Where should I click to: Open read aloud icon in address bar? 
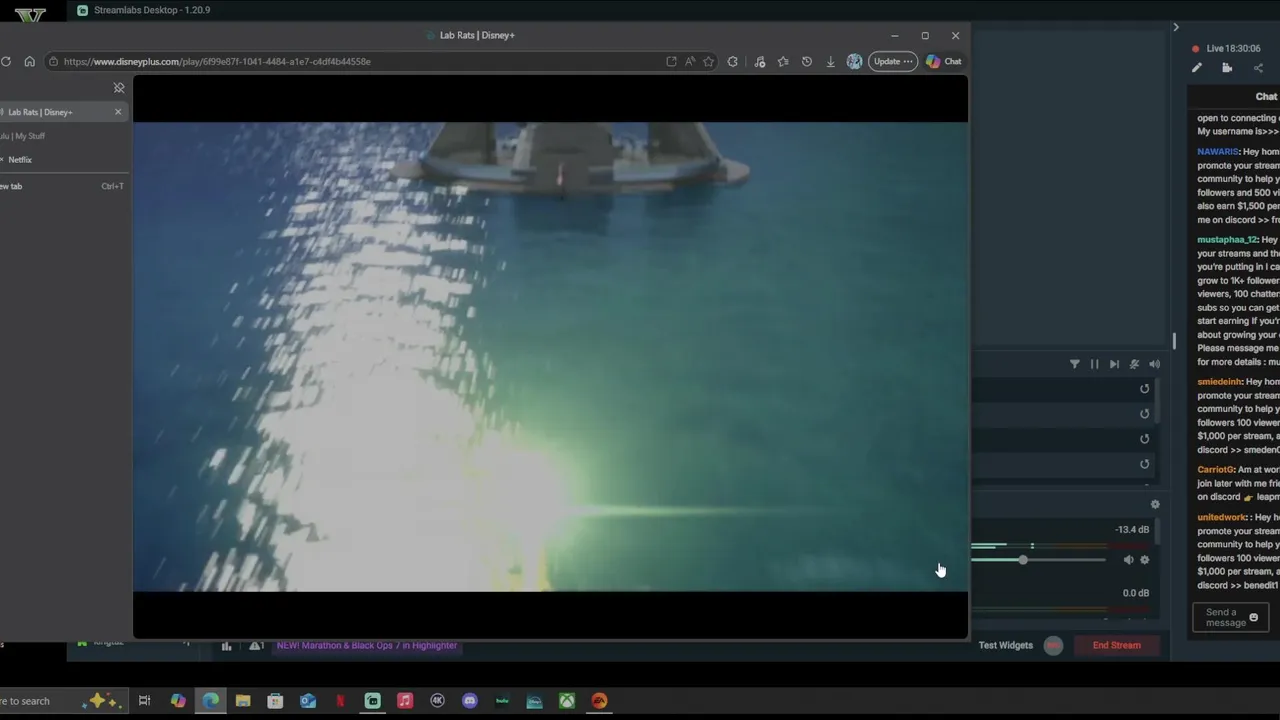[690, 61]
